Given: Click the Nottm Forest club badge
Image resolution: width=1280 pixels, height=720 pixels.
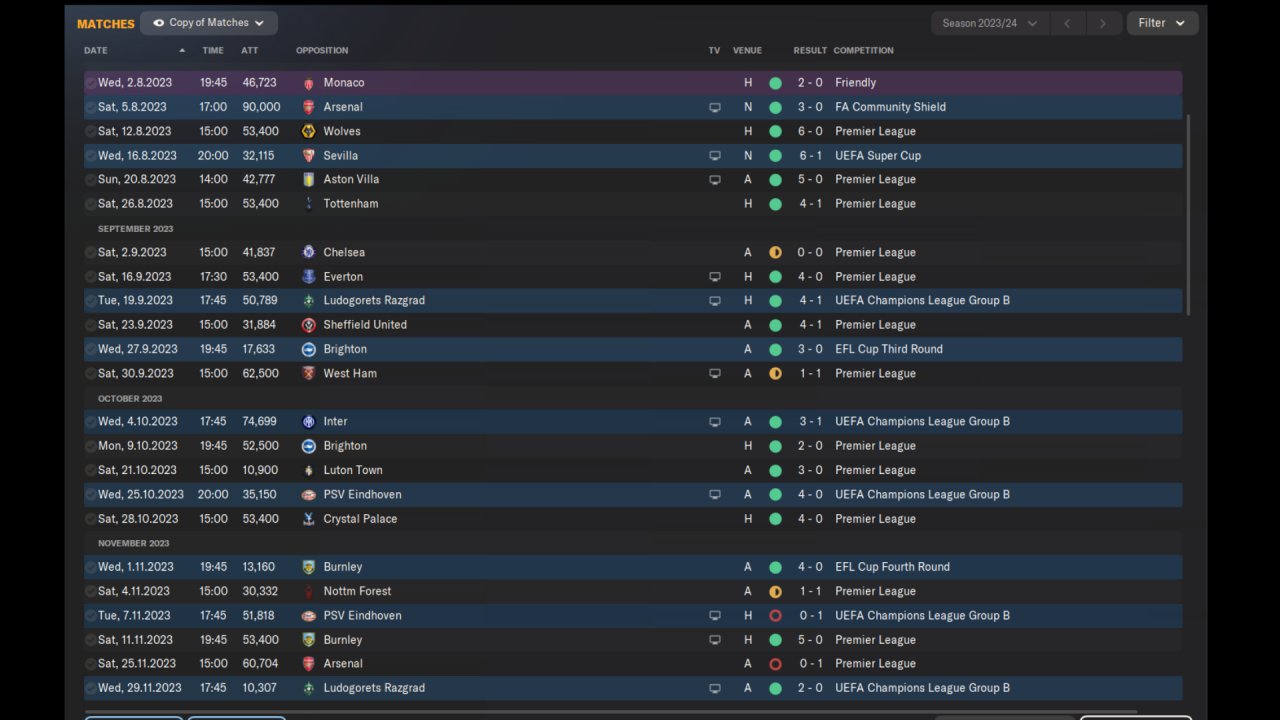Looking at the screenshot, I should (x=308, y=591).
